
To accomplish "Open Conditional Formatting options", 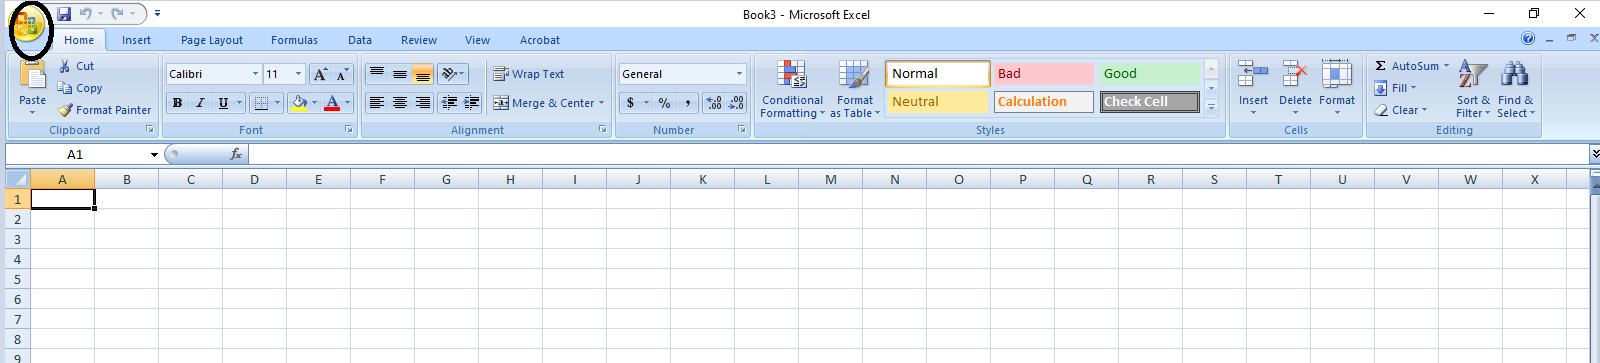I will [792, 89].
